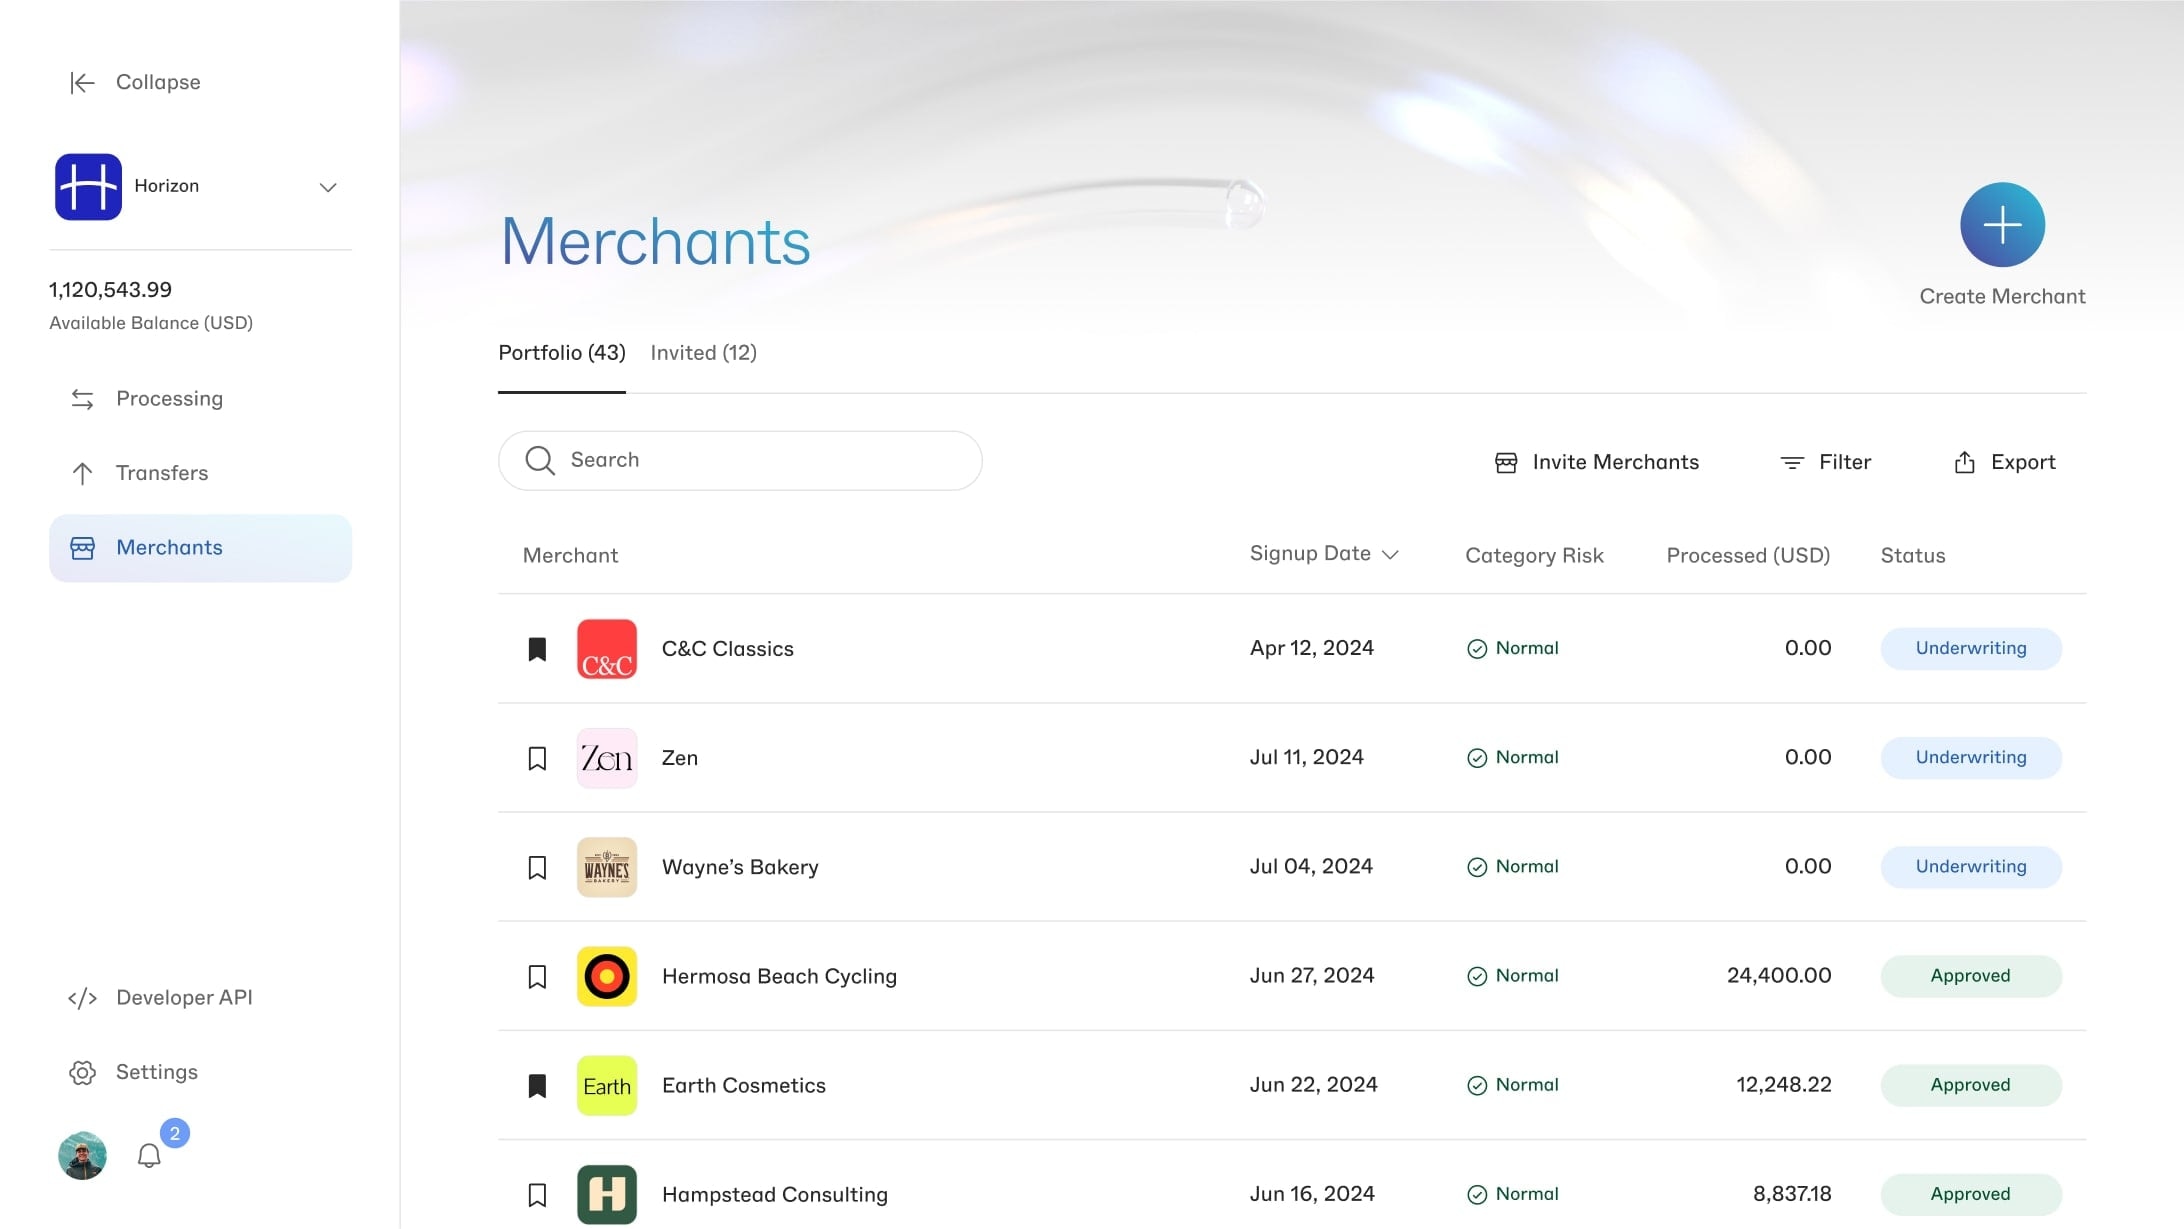Open Processing in the sidebar
The image size is (2184, 1229).
pyautogui.click(x=200, y=399)
